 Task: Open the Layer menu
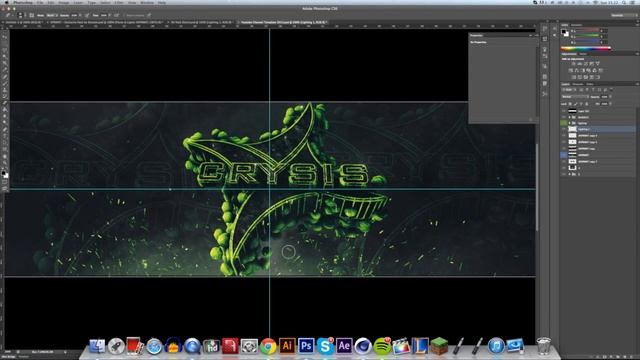pos(78,2)
